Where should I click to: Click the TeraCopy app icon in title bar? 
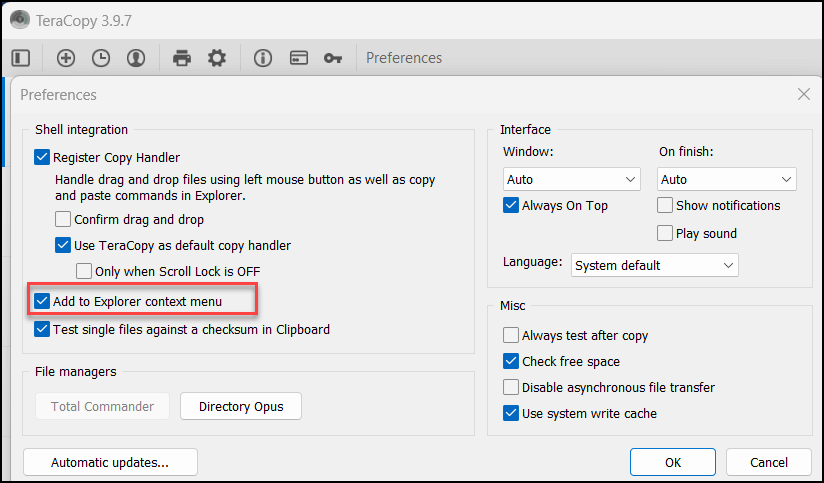click(20, 20)
